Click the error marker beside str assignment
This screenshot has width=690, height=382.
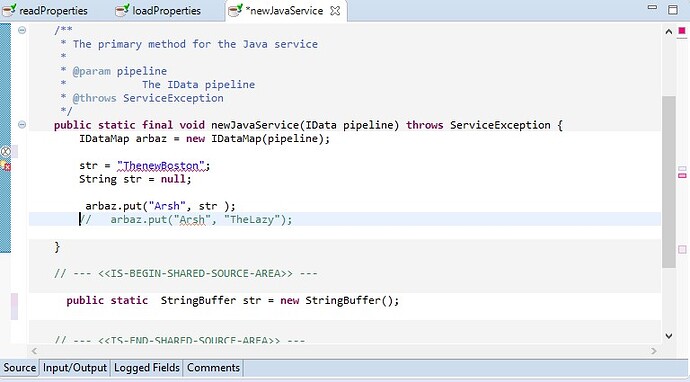pyautogui.click(x=6, y=166)
